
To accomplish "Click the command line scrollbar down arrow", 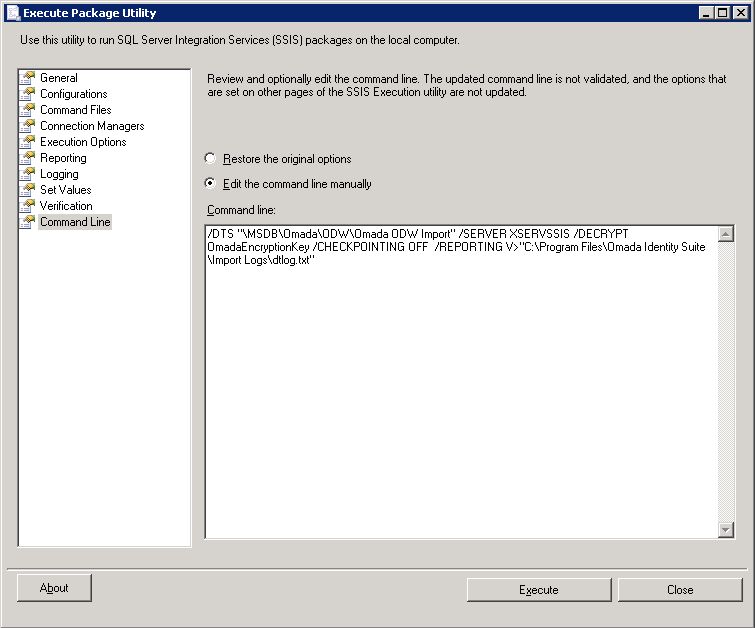I will (726, 530).
